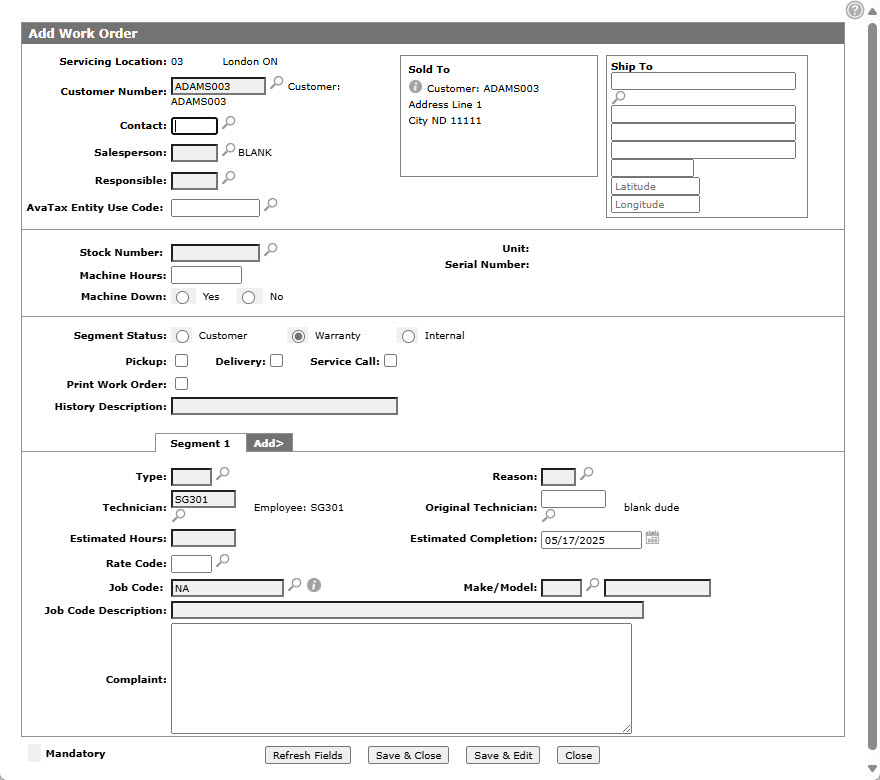Focus the History Description field
Viewport: 880px width, 780px height.
(x=285, y=406)
